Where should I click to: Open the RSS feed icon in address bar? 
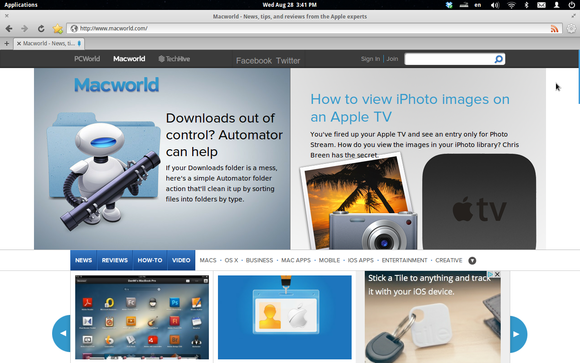pos(554,29)
